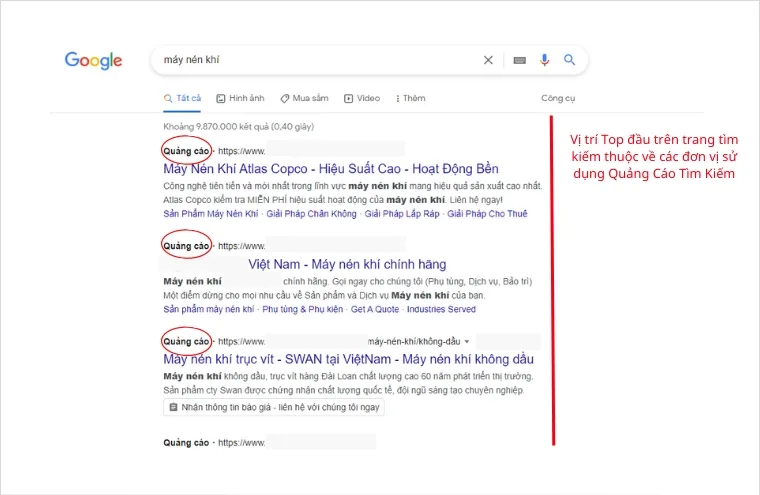Viewport: 760px width, 495px height.
Task: Expand dropdown arrow after 'không-dầu' URL
Action: [467, 342]
